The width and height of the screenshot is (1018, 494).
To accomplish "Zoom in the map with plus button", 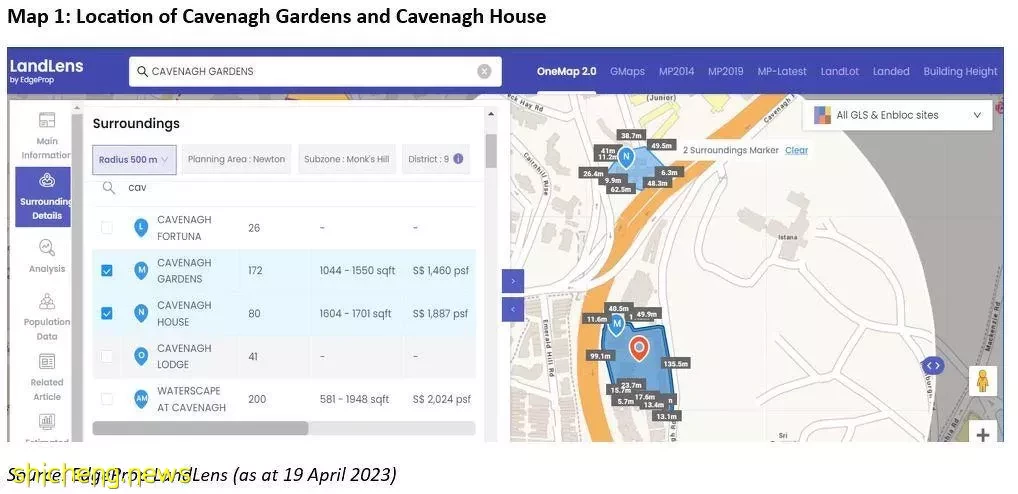I will pos(983,434).
